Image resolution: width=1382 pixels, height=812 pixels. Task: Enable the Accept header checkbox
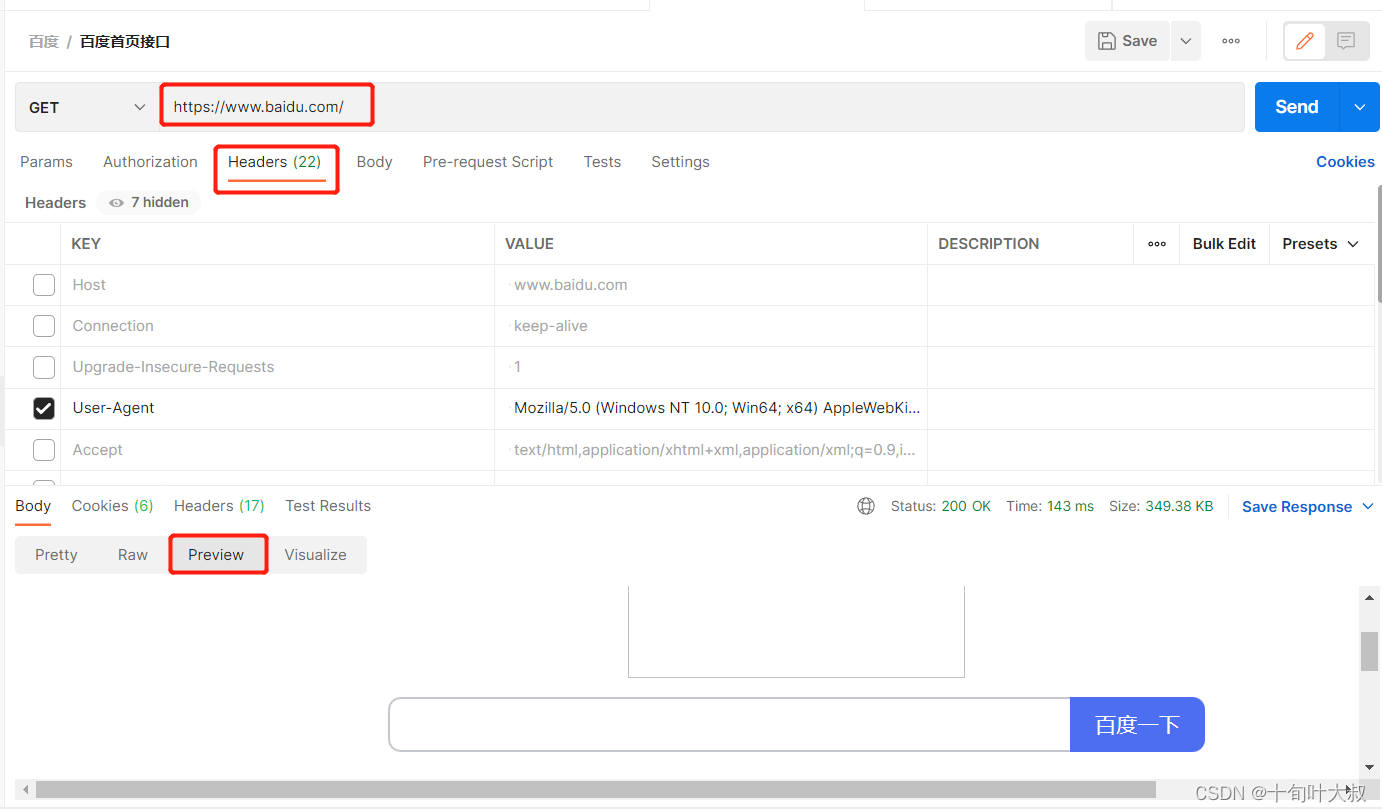click(x=44, y=450)
